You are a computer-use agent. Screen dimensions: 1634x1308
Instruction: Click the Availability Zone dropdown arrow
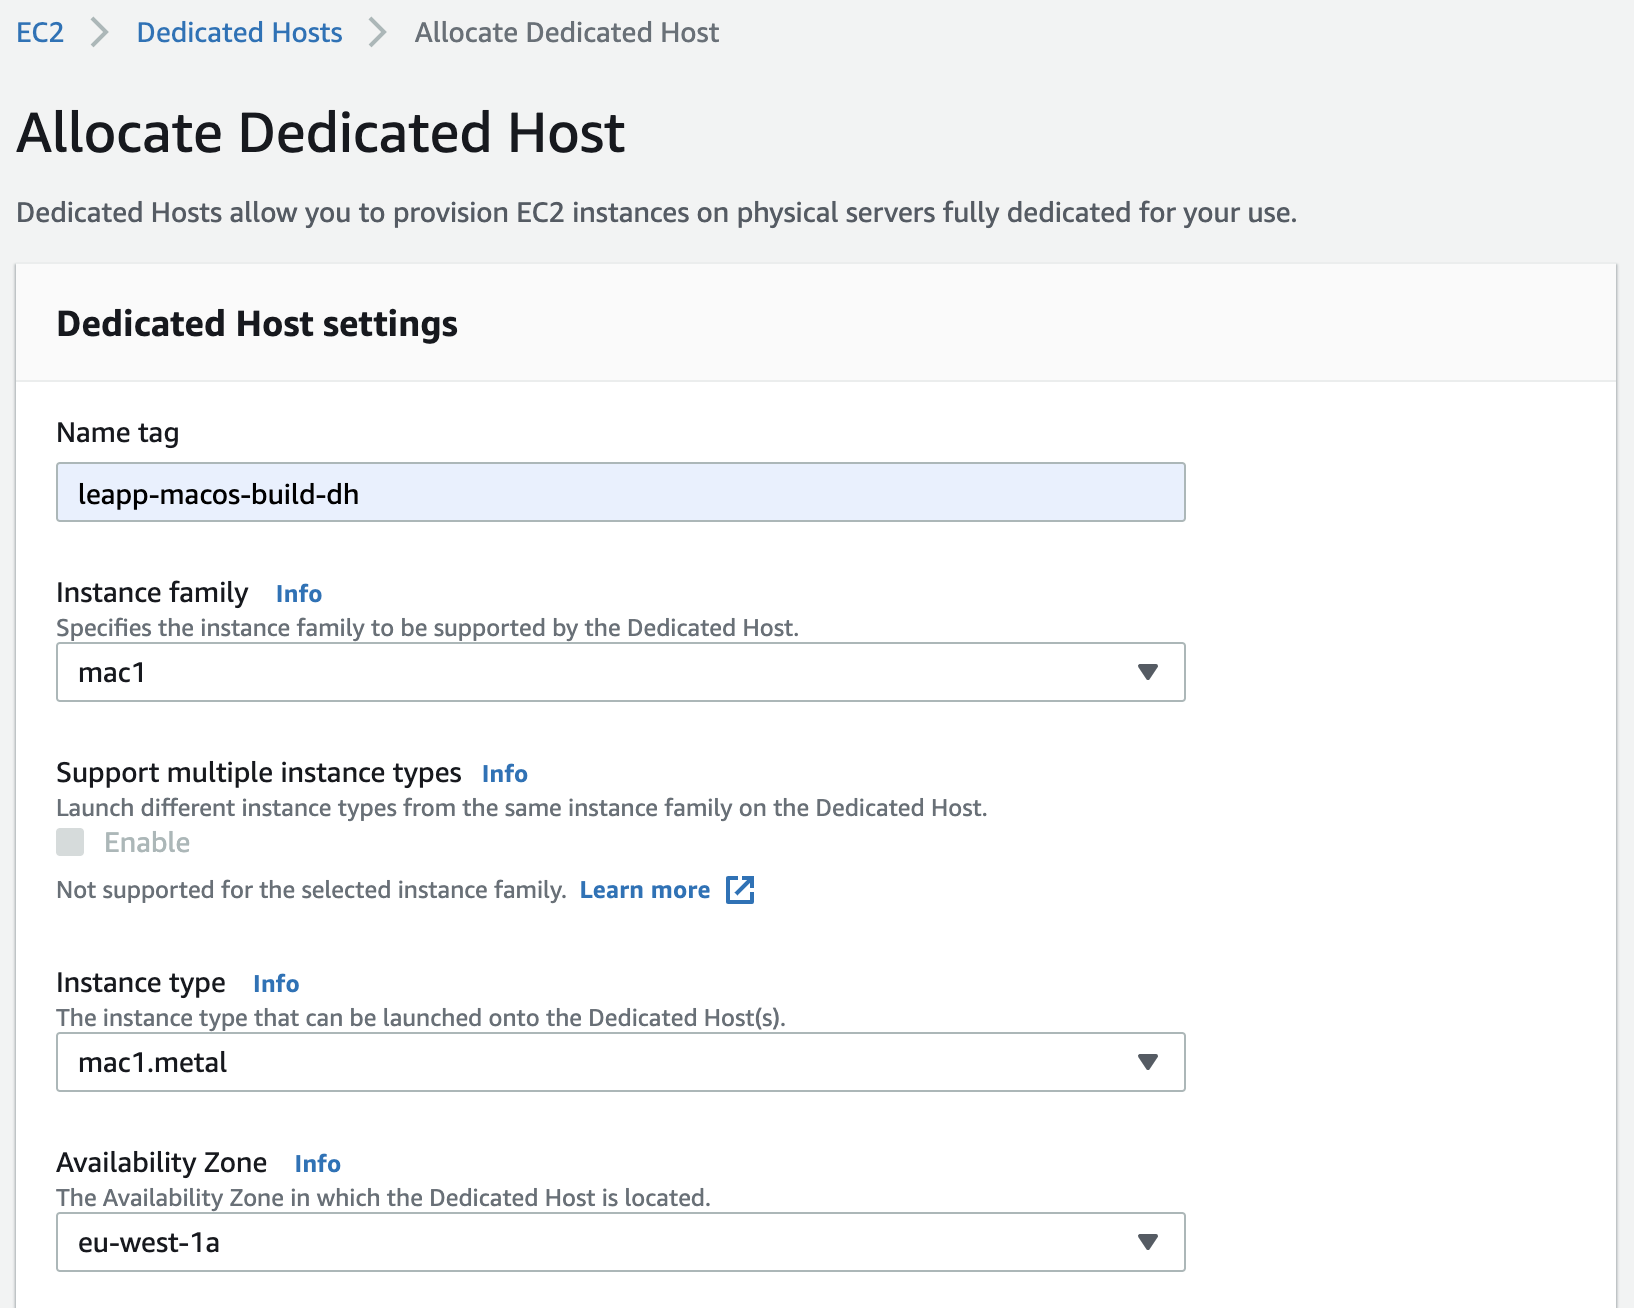tap(1147, 1242)
